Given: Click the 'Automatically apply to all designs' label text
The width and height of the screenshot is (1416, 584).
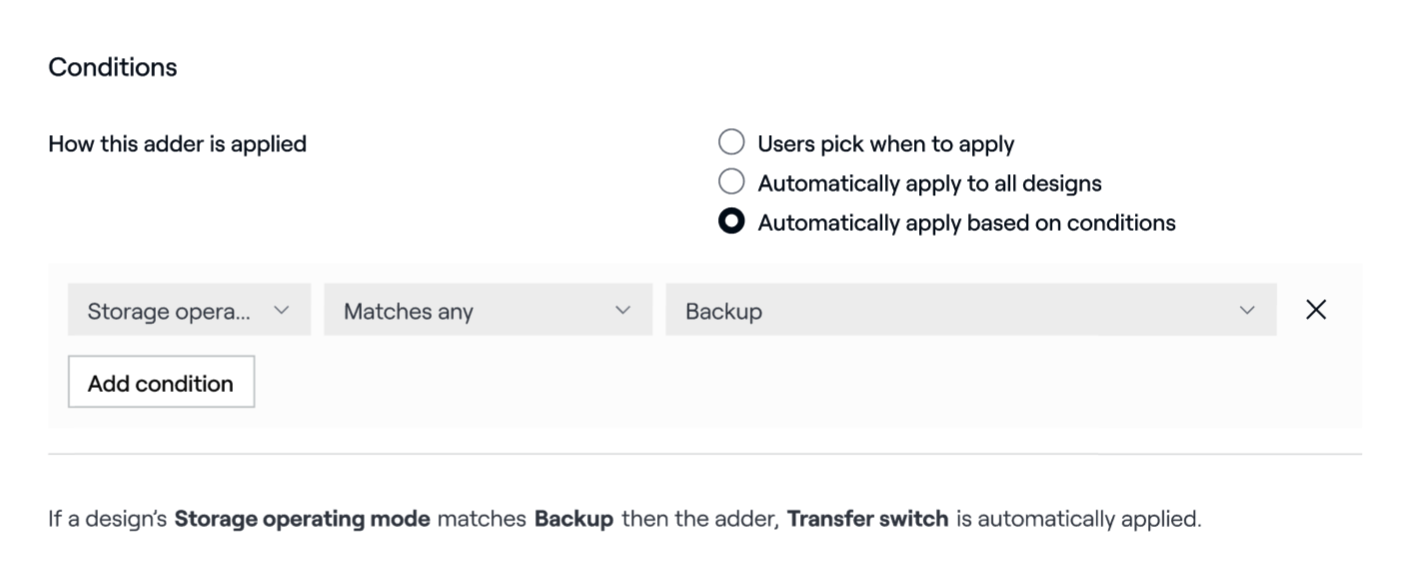Looking at the screenshot, I should pyautogui.click(x=929, y=183).
